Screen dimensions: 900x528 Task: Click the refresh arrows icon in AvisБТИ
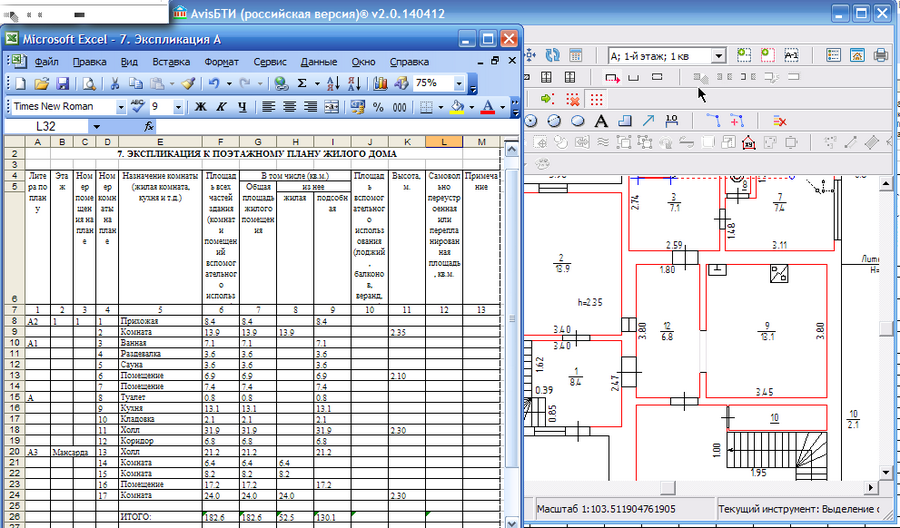click(552, 55)
